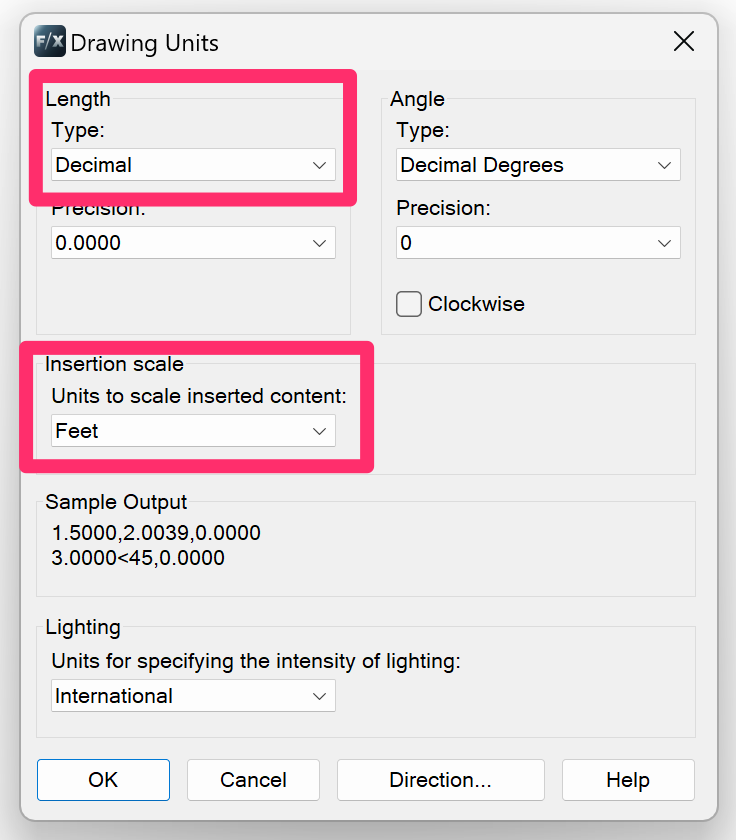This screenshot has width=736, height=840.
Task: Click the Angle group label
Action: pos(417,98)
